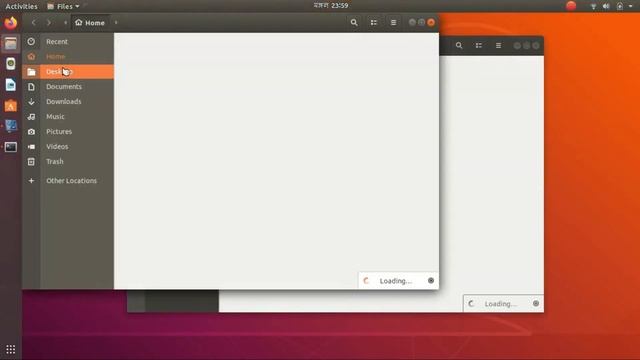Click the Documents file icon
The height and width of the screenshot is (360, 640).
pyautogui.click(x=31, y=87)
